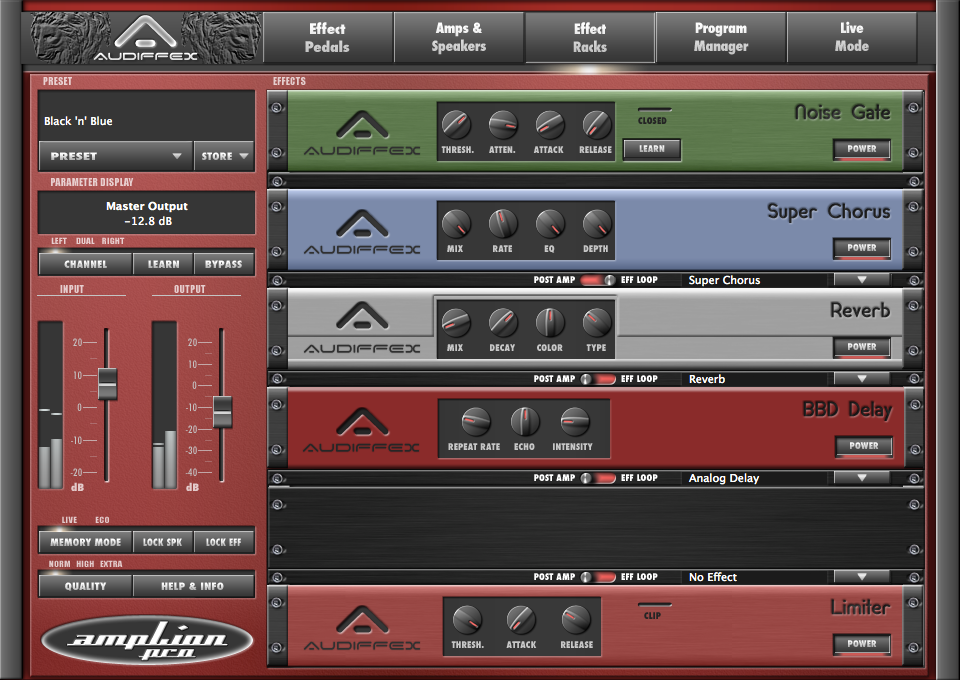
Task: Switch to the Amps & Speakers tab
Action: pyautogui.click(x=459, y=37)
